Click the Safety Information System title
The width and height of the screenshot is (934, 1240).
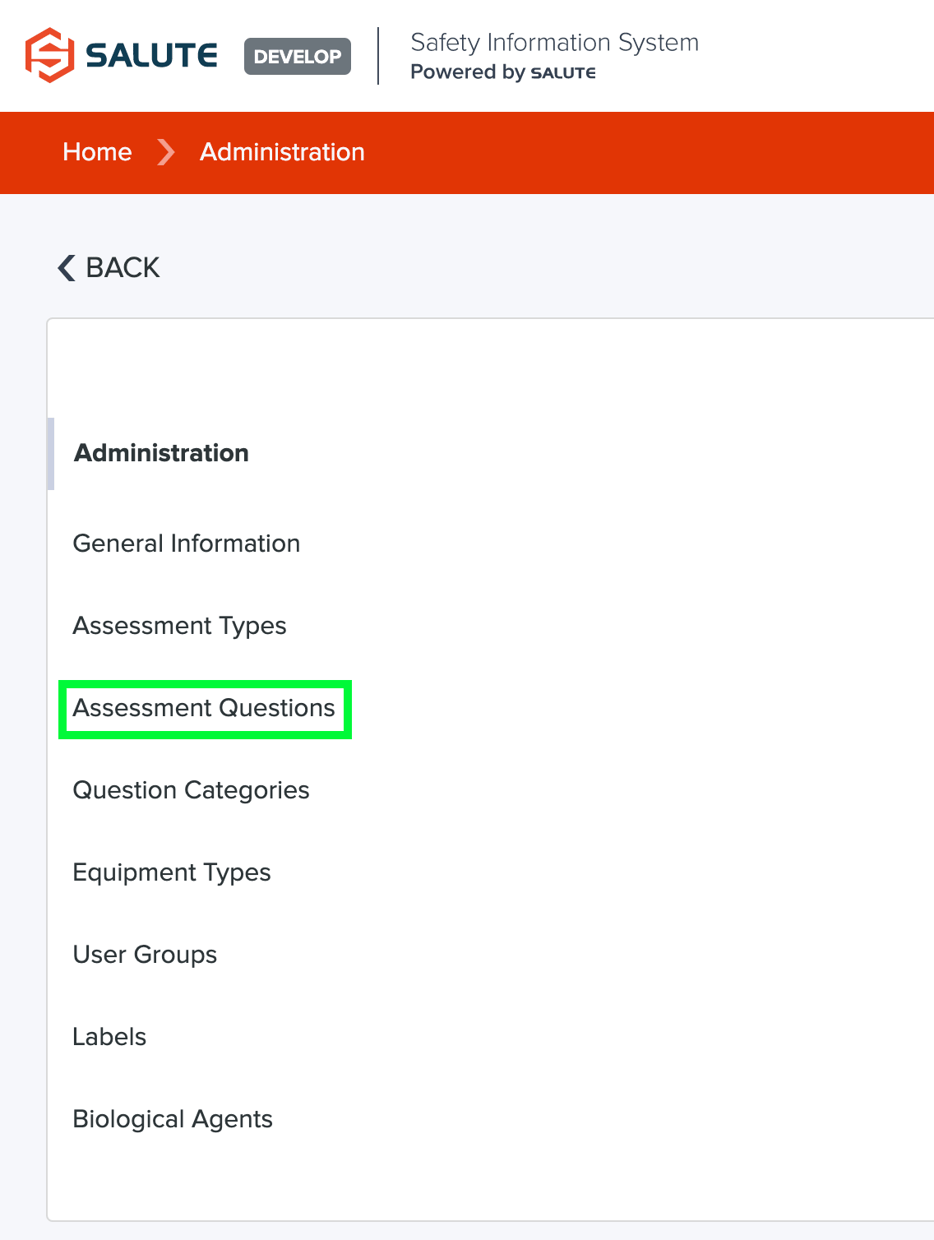(x=554, y=42)
